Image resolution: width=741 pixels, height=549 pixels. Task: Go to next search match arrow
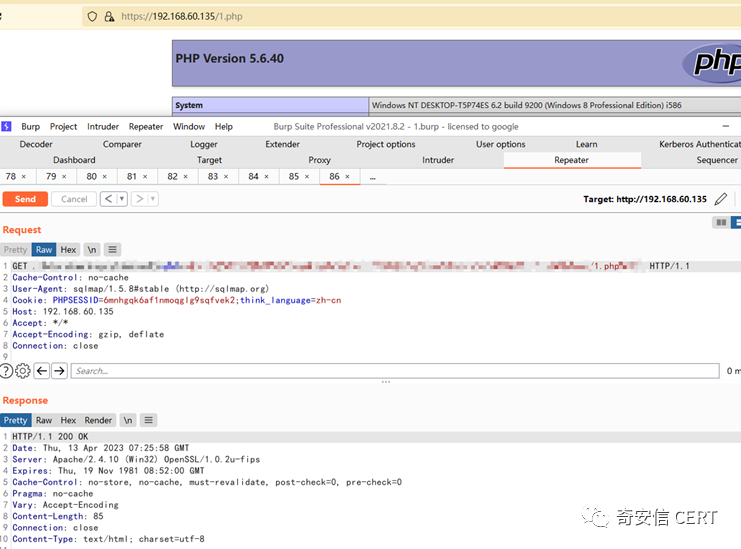click(x=59, y=371)
